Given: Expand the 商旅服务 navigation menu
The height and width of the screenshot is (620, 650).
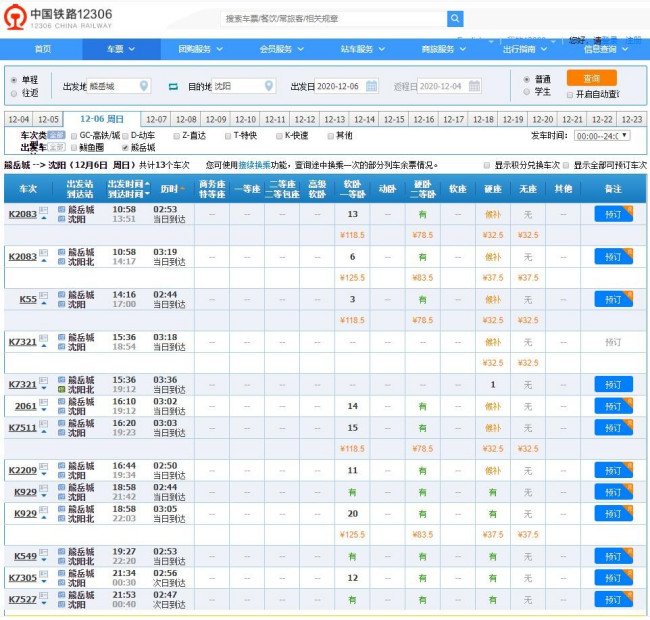Looking at the screenshot, I should (x=444, y=49).
